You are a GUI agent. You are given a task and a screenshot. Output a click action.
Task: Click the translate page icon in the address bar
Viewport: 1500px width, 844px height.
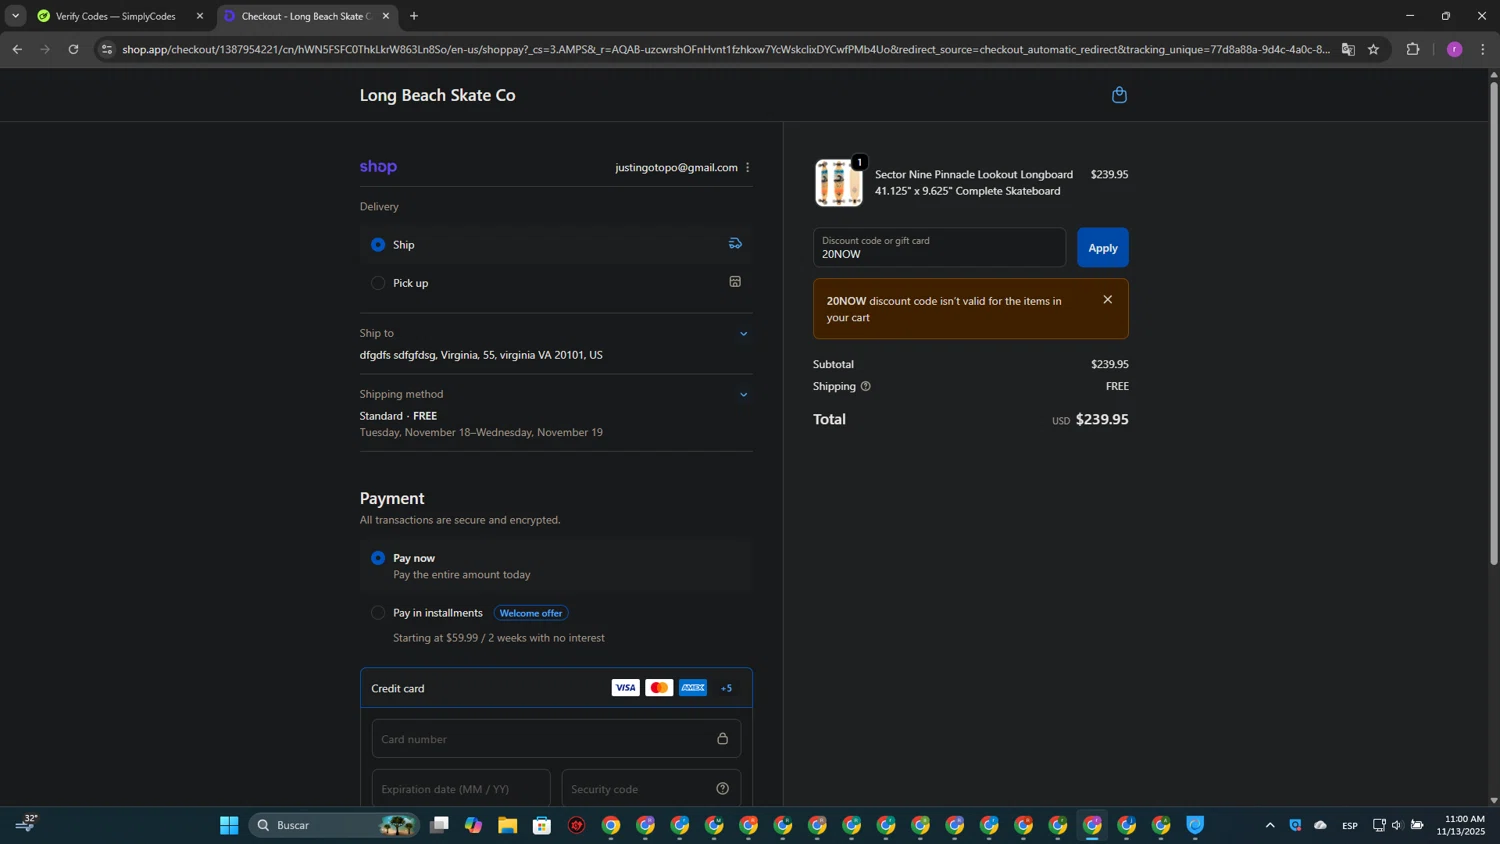pos(1348,49)
